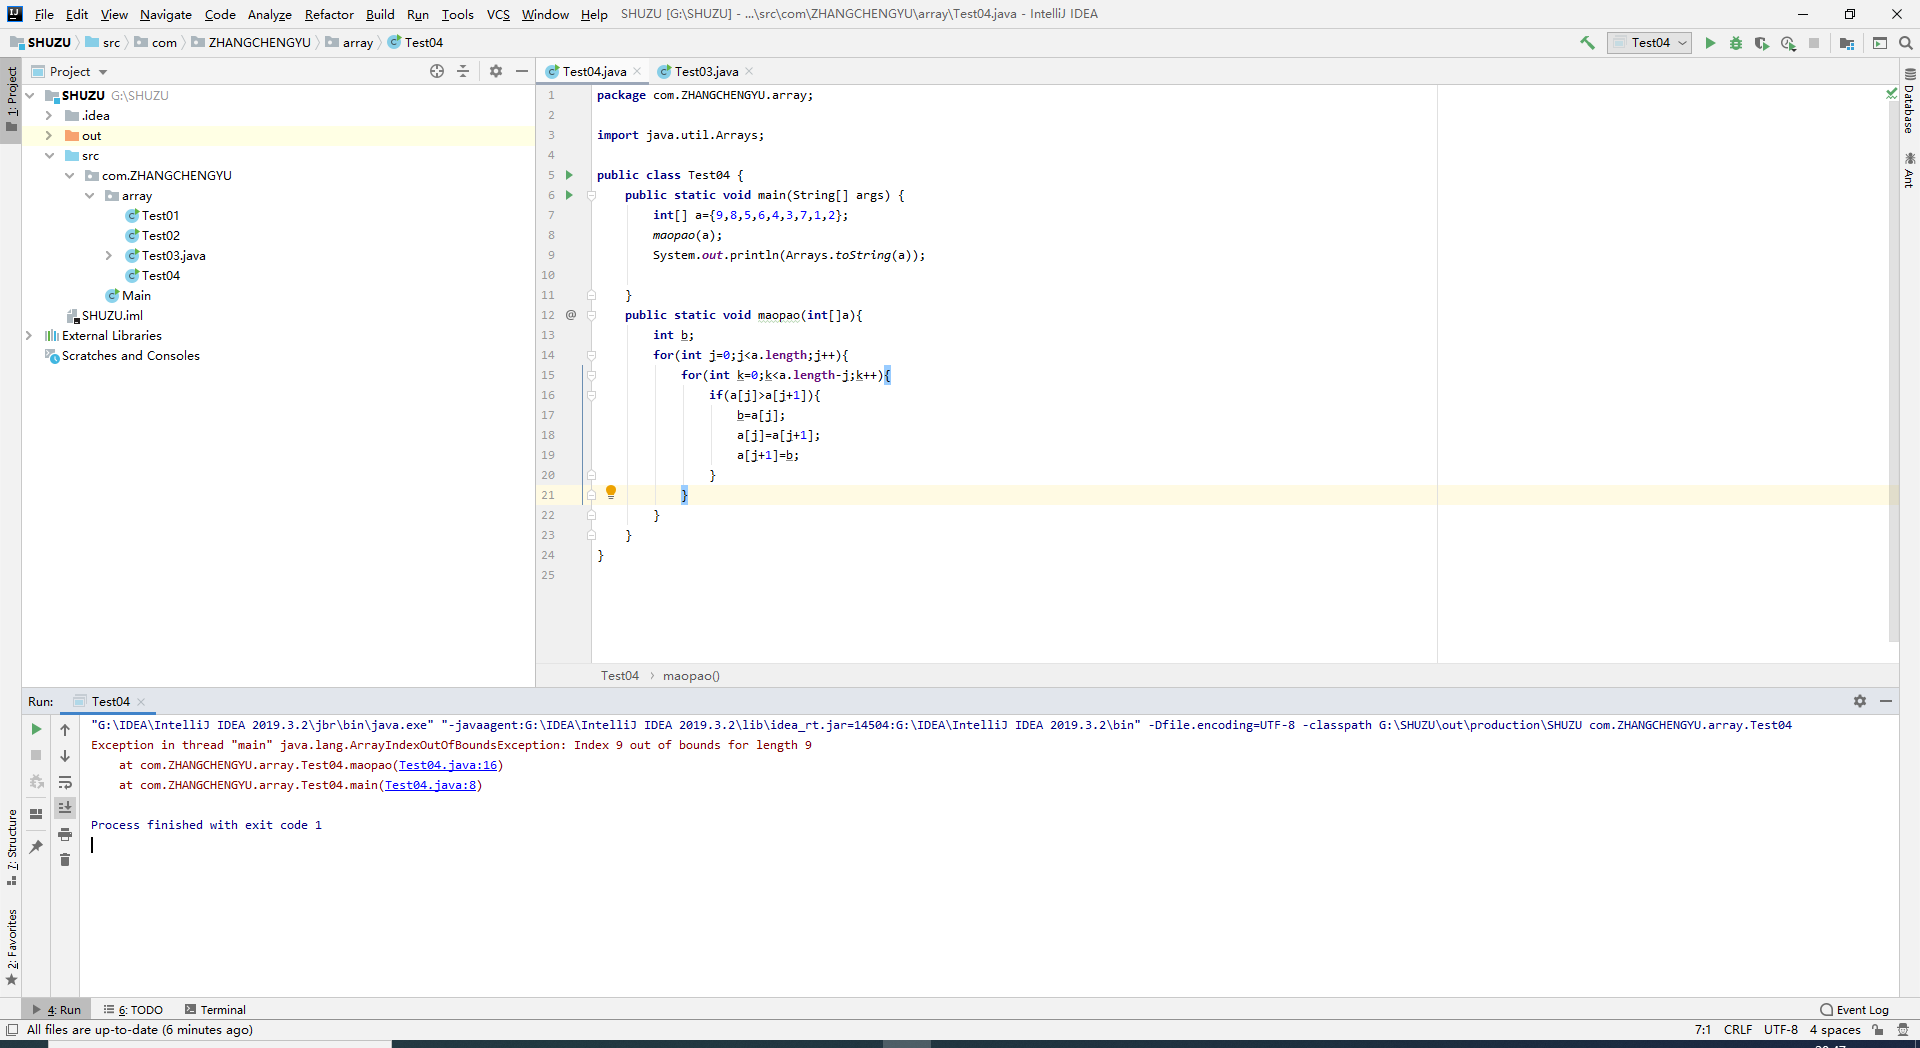This screenshot has height=1048, width=1920.
Task: Follow the Test04.java:16 stack trace link
Action: [448, 765]
